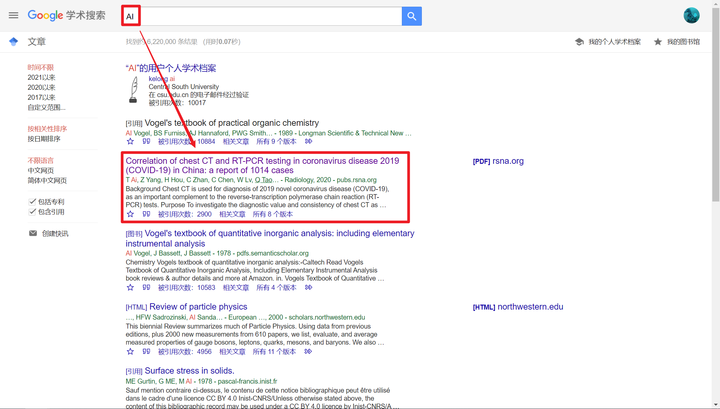Open the user account avatar
Viewport: 720px width, 409px height.
point(691,15)
